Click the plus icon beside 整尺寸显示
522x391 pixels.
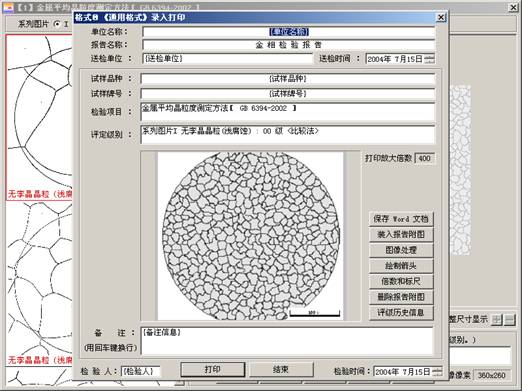[x=497, y=320]
